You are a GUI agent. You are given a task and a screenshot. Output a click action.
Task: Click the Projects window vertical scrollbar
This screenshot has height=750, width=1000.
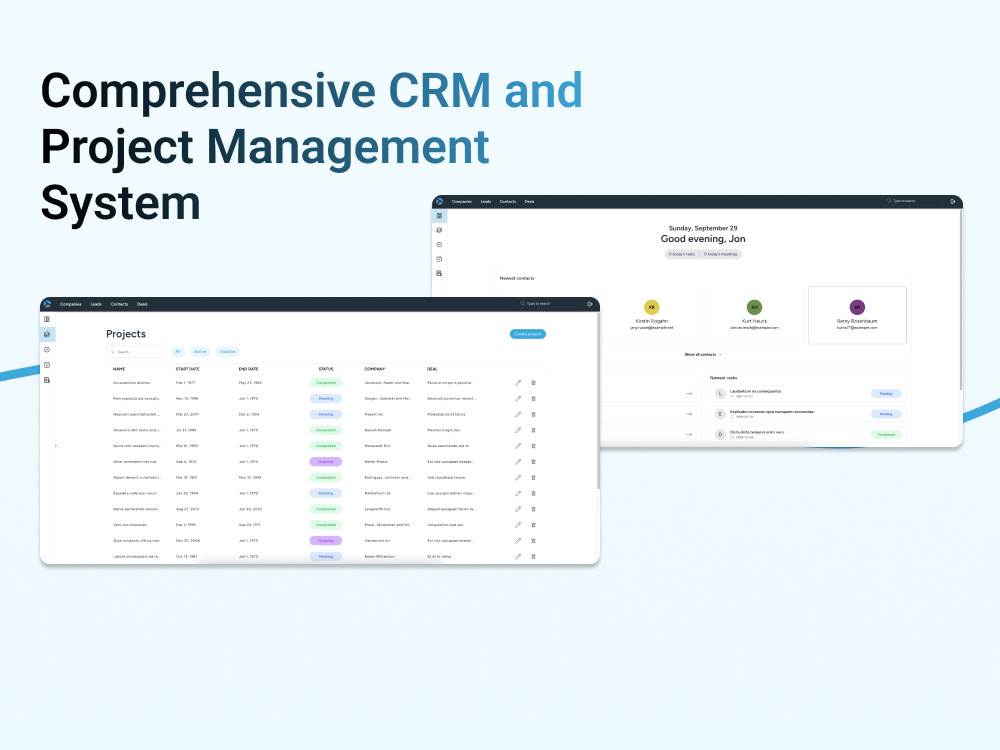click(598, 402)
